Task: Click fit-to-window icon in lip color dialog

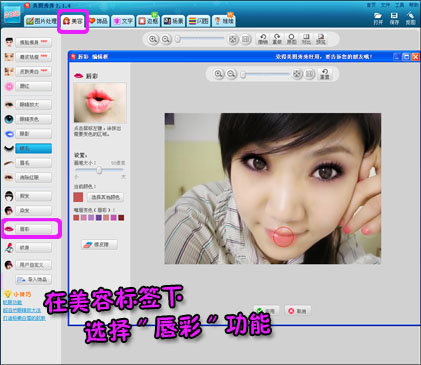Action: pos(297,74)
